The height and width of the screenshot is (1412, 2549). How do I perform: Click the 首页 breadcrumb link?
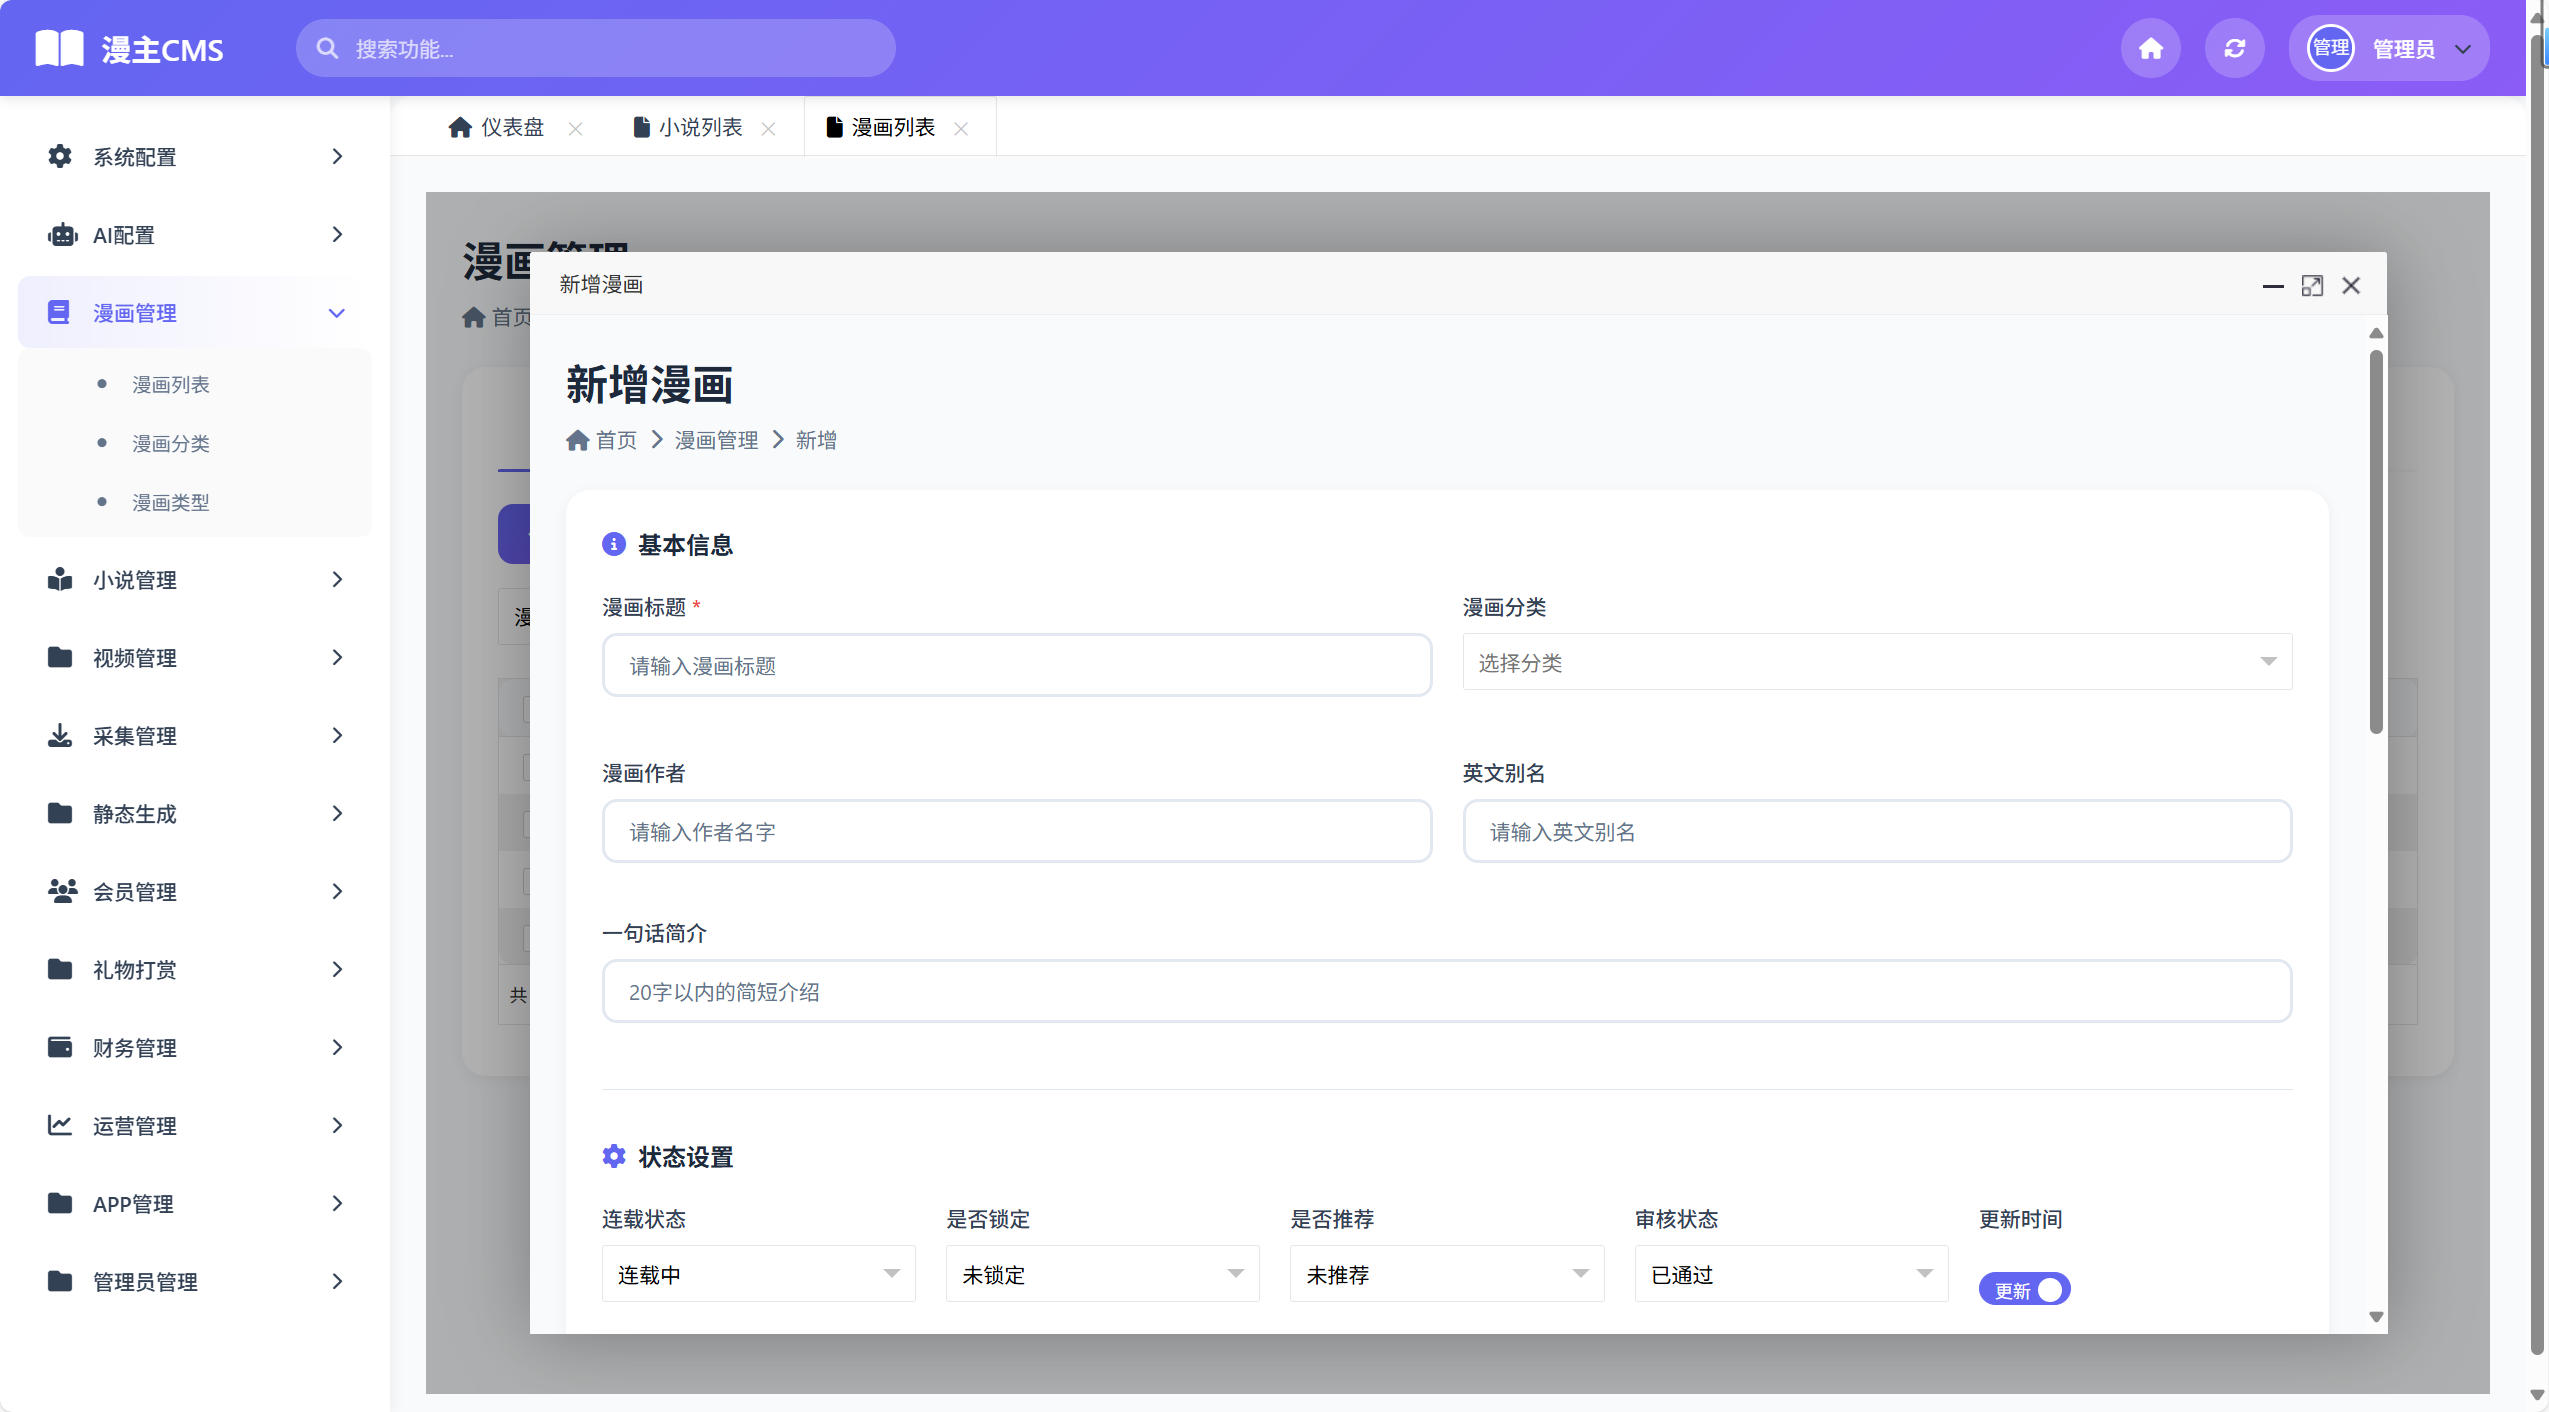click(615, 440)
